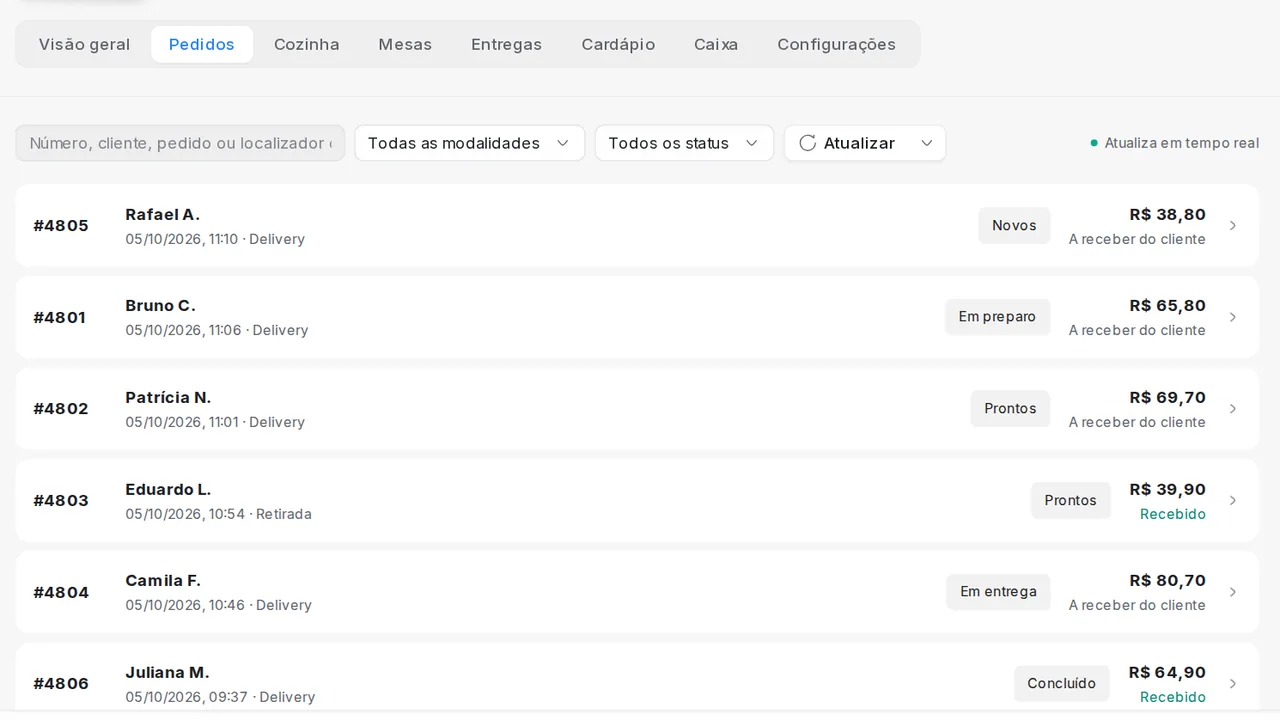Image resolution: width=1280 pixels, height=720 pixels.
Task: Expand the Todas as modalidades dropdown
Action: (469, 143)
